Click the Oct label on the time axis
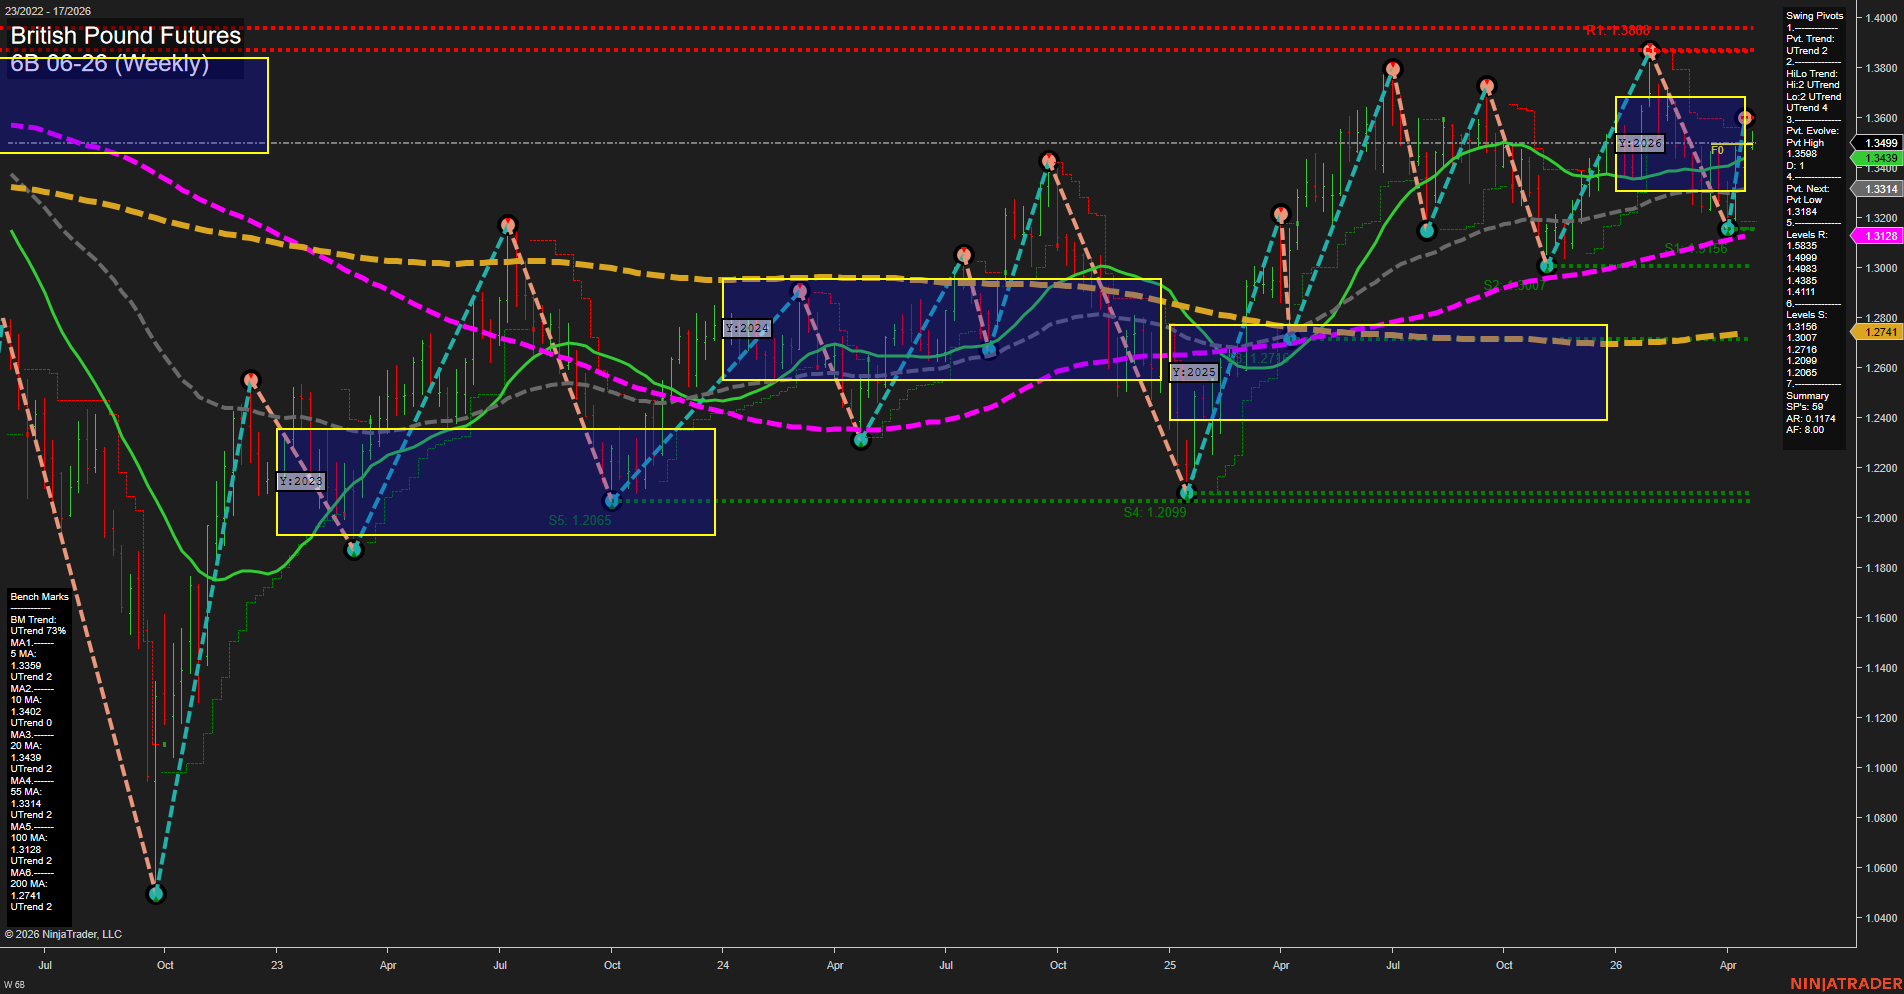 (x=165, y=965)
